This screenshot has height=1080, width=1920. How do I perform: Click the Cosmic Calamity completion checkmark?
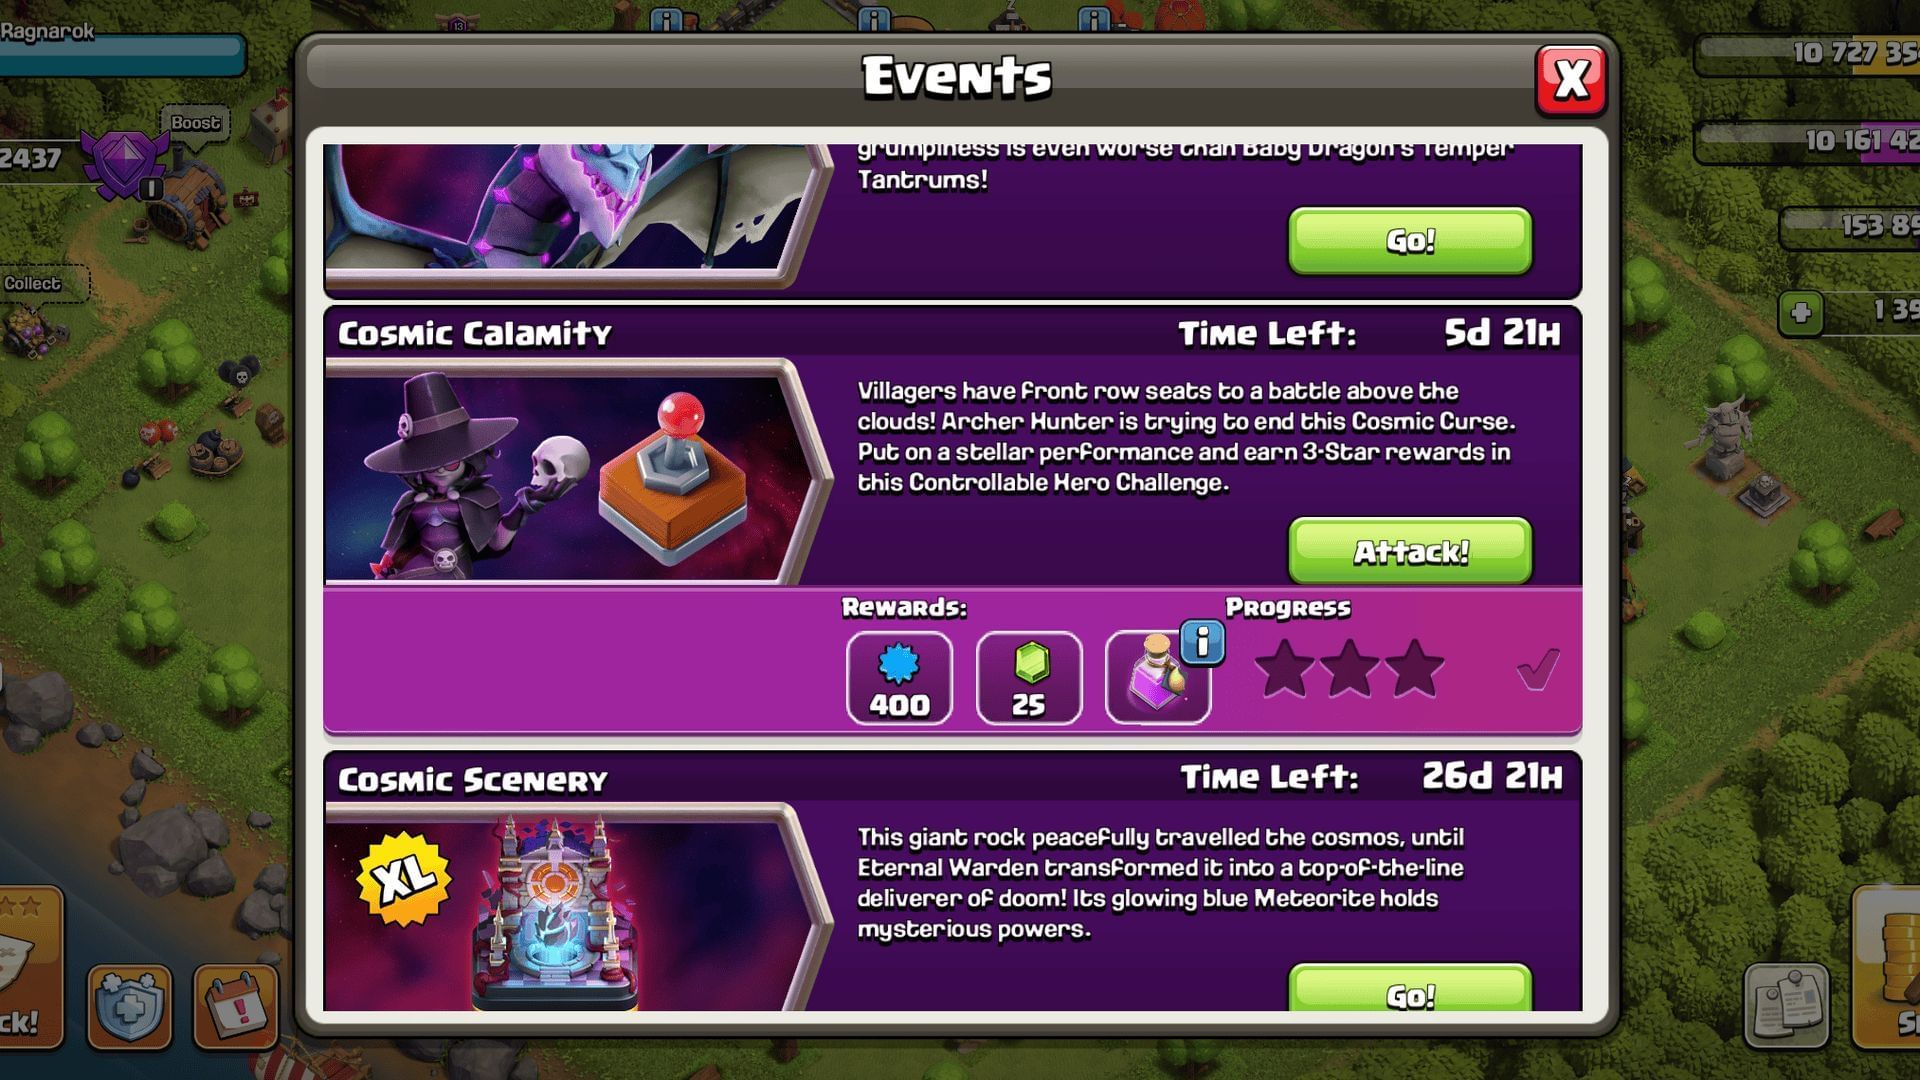click(1537, 669)
